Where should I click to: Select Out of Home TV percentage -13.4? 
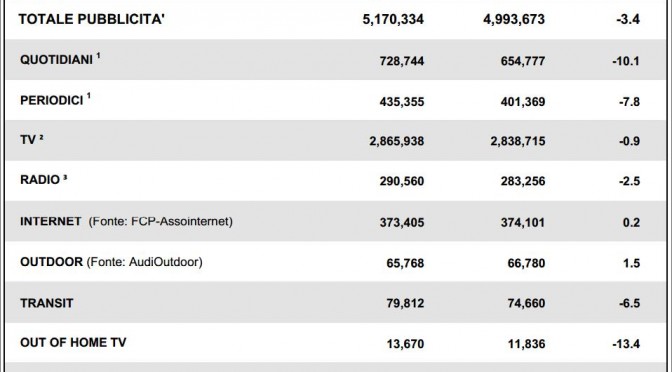click(626, 344)
